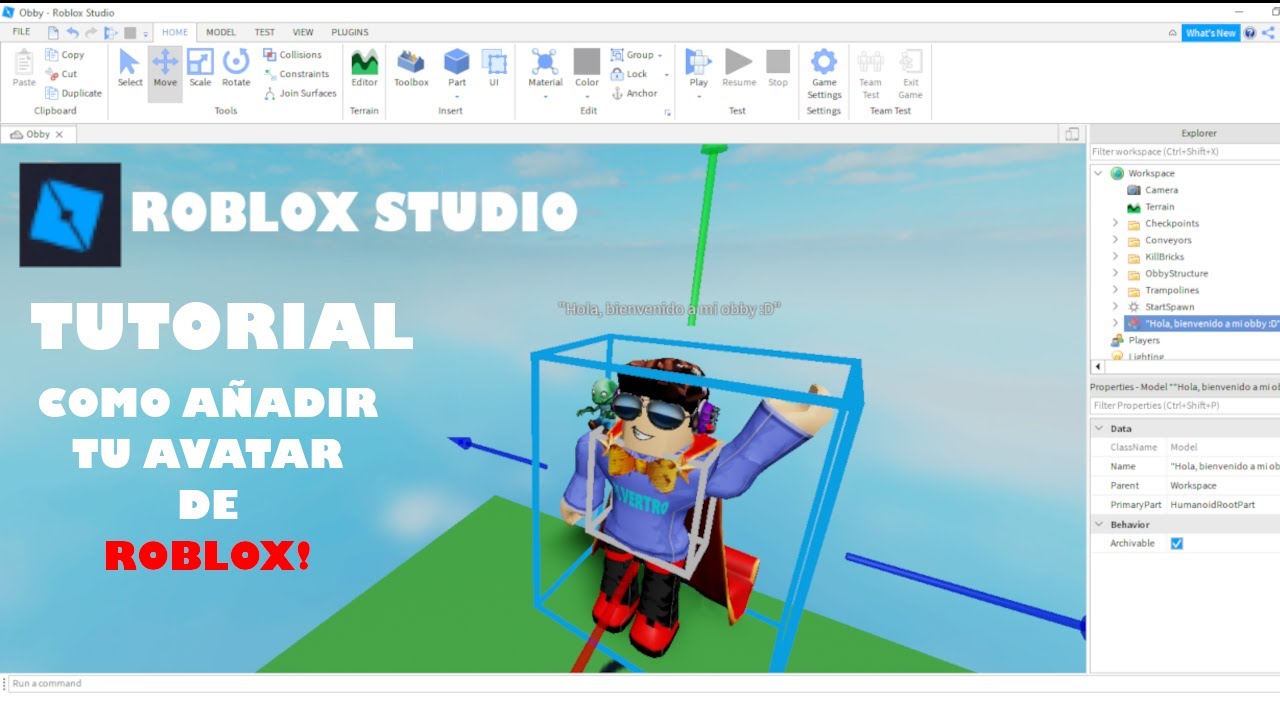Toggle Join Surfaces option
Image resolution: width=1280 pixels, height=720 pixels.
[300, 93]
